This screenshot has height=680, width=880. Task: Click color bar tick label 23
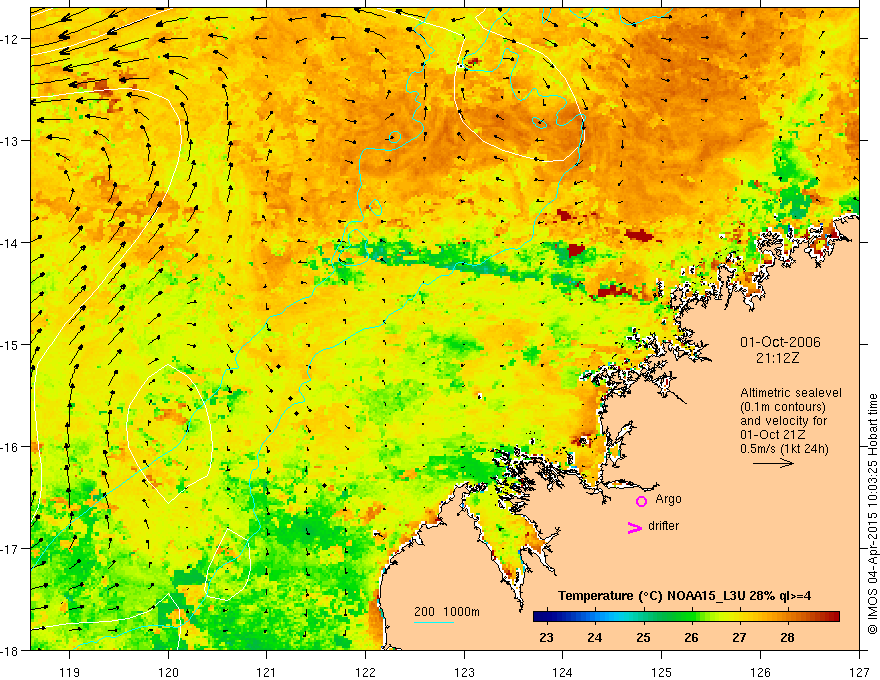pos(546,637)
